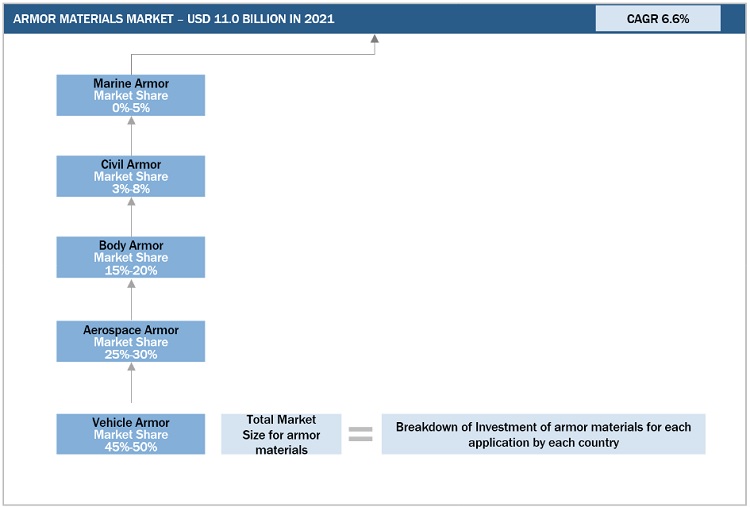This screenshot has height=507, width=750.
Task: Click the equals sign icon
Action: point(360,434)
